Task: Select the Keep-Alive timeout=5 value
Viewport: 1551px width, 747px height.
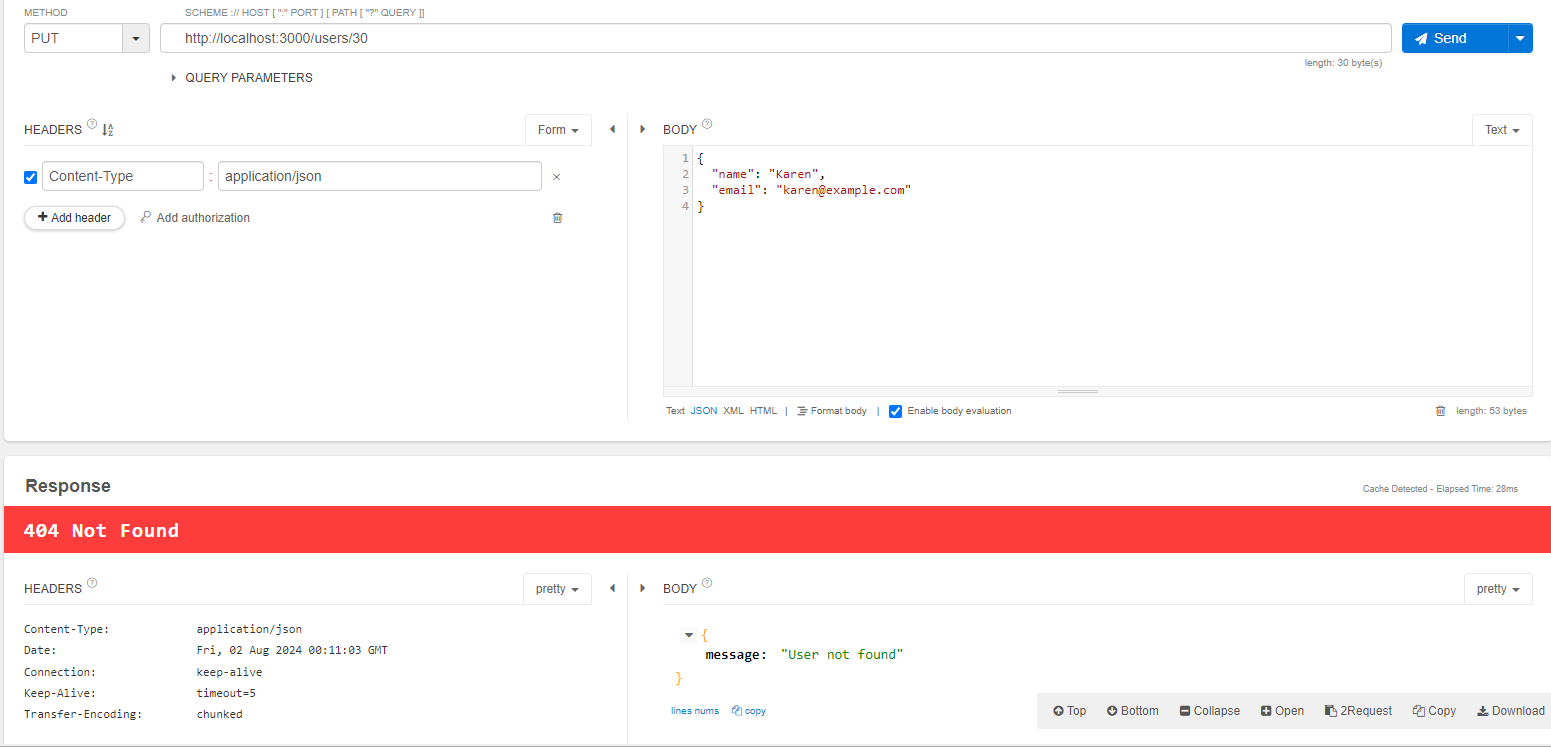Action: pos(226,693)
